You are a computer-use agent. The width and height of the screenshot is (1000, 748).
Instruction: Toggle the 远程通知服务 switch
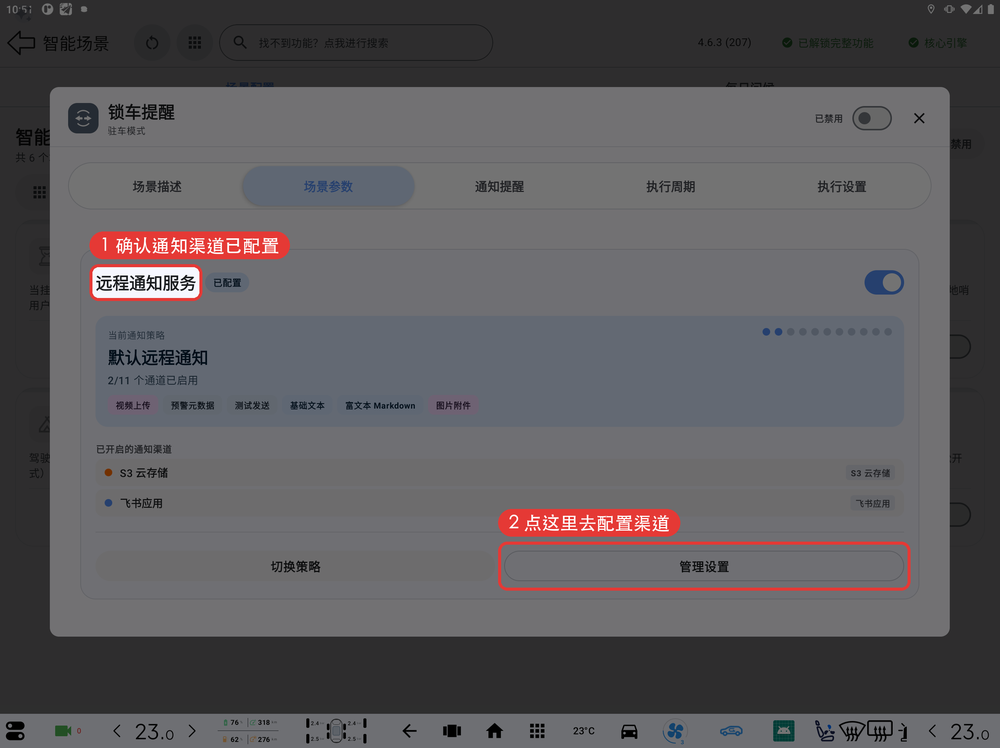tap(884, 282)
